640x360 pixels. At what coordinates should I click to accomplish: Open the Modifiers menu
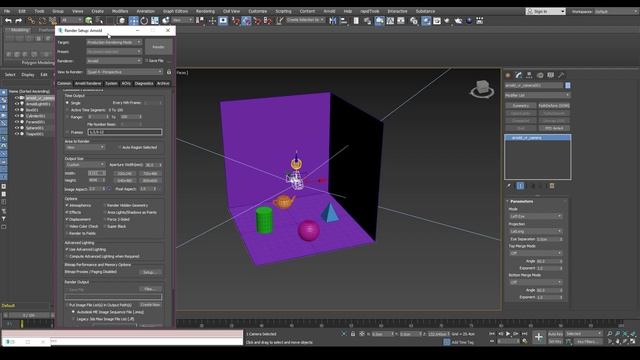tap(120, 11)
